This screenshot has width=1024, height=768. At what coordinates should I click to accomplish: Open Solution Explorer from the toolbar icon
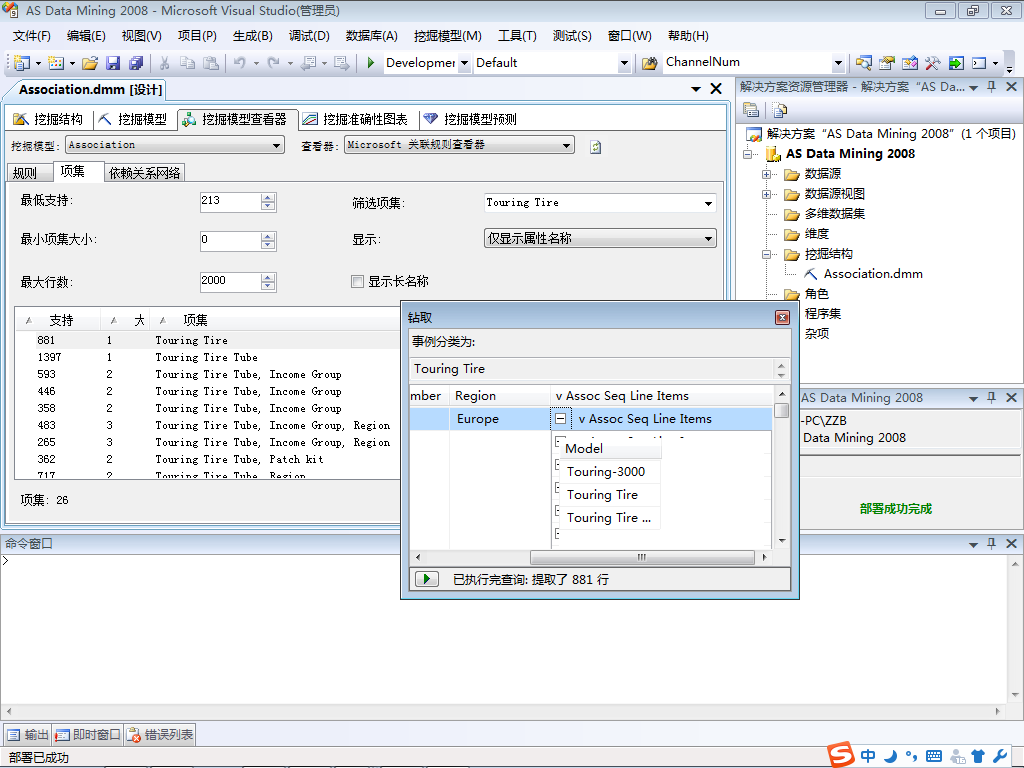[x=863, y=63]
